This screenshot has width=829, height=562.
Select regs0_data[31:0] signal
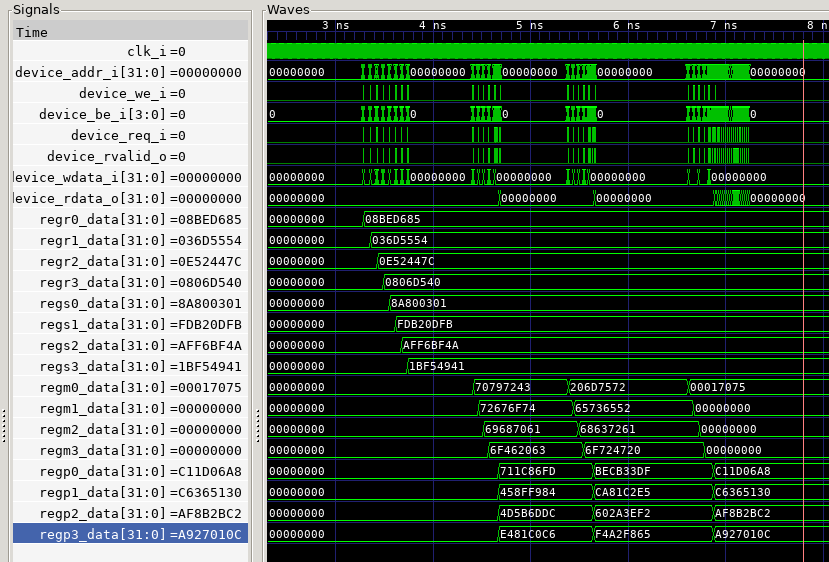130,303
